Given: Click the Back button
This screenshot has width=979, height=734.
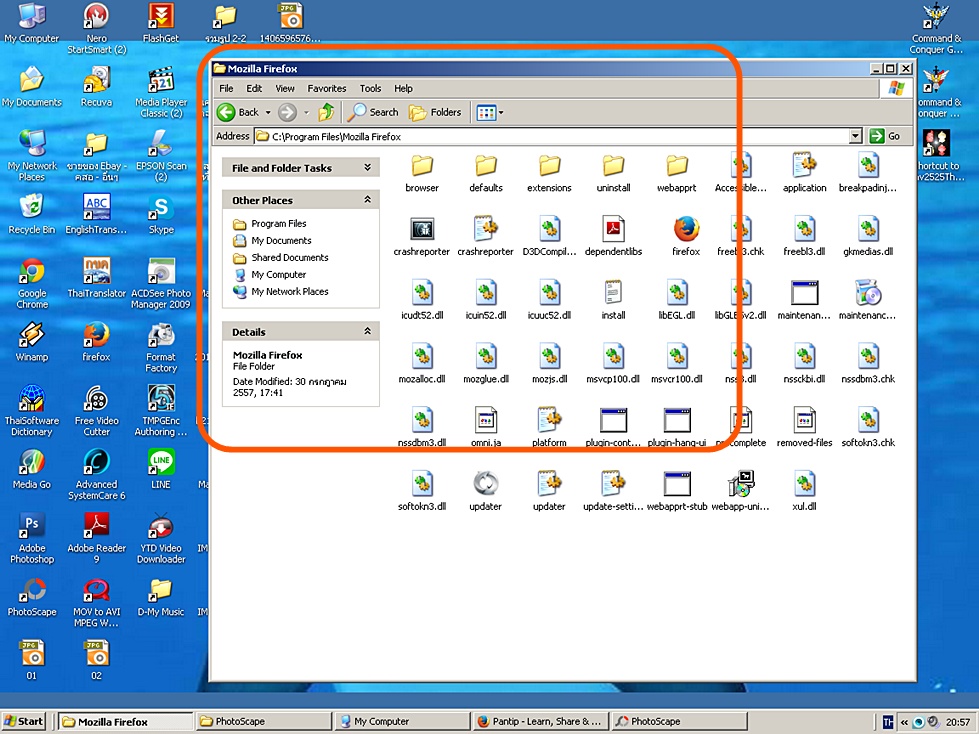Looking at the screenshot, I should pos(239,112).
